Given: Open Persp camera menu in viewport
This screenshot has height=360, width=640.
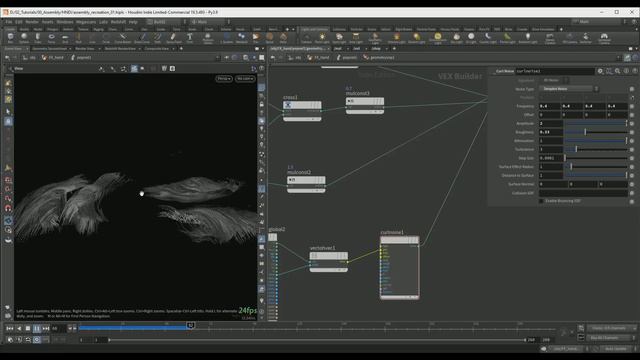Looking at the screenshot, I should pos(224,78).
